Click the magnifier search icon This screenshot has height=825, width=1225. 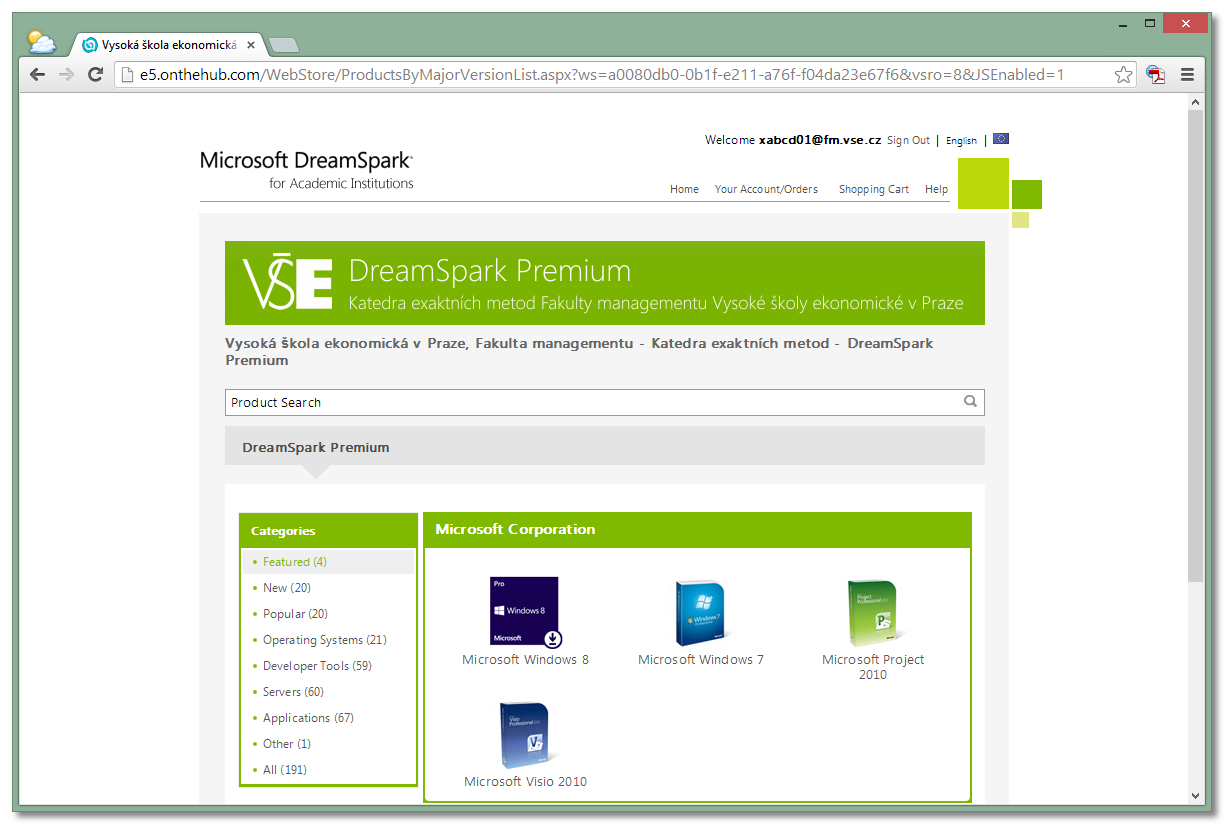click(x=970, y=401)
